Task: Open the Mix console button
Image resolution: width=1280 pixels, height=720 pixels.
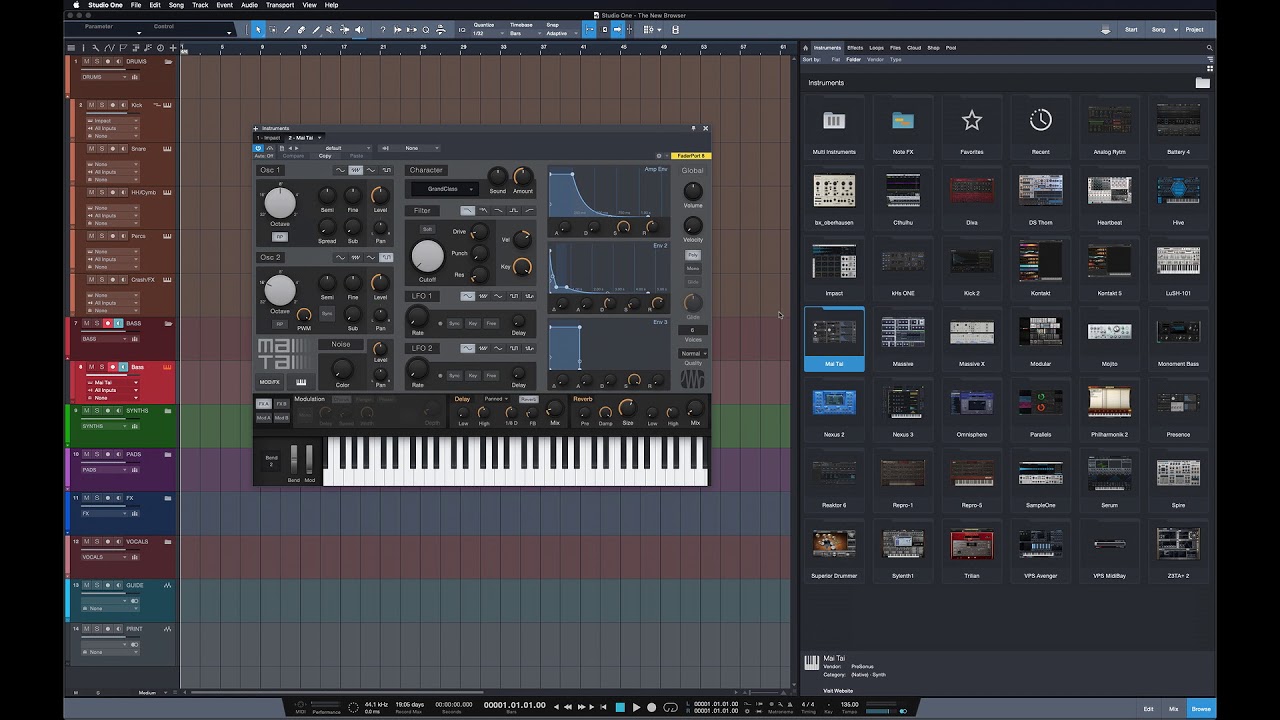Action: click(1174, 708)
